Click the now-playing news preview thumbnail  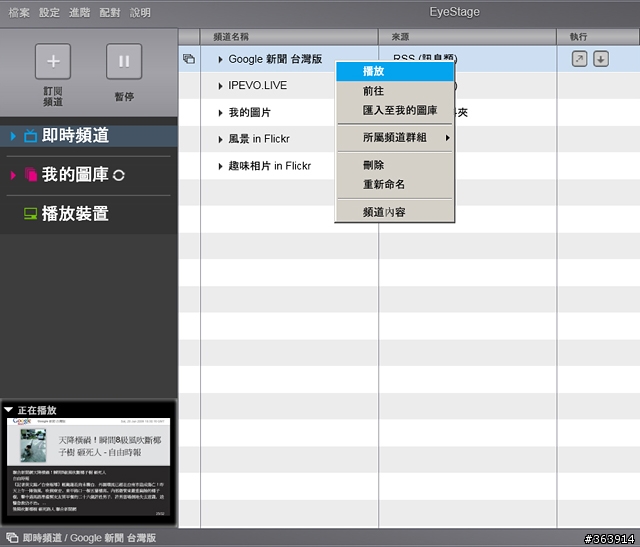[x=88, y=467]
